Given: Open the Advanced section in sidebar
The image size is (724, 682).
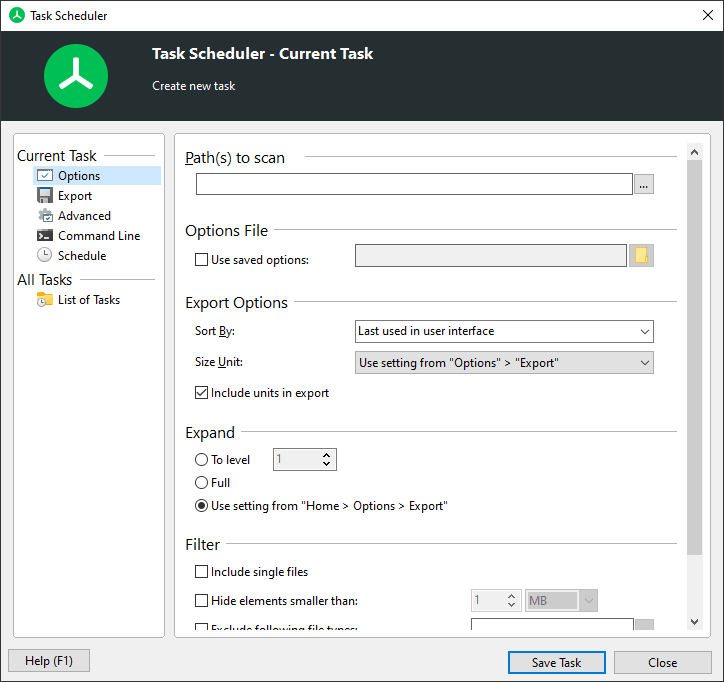Looking at the screenshot, I should (84, 216).
